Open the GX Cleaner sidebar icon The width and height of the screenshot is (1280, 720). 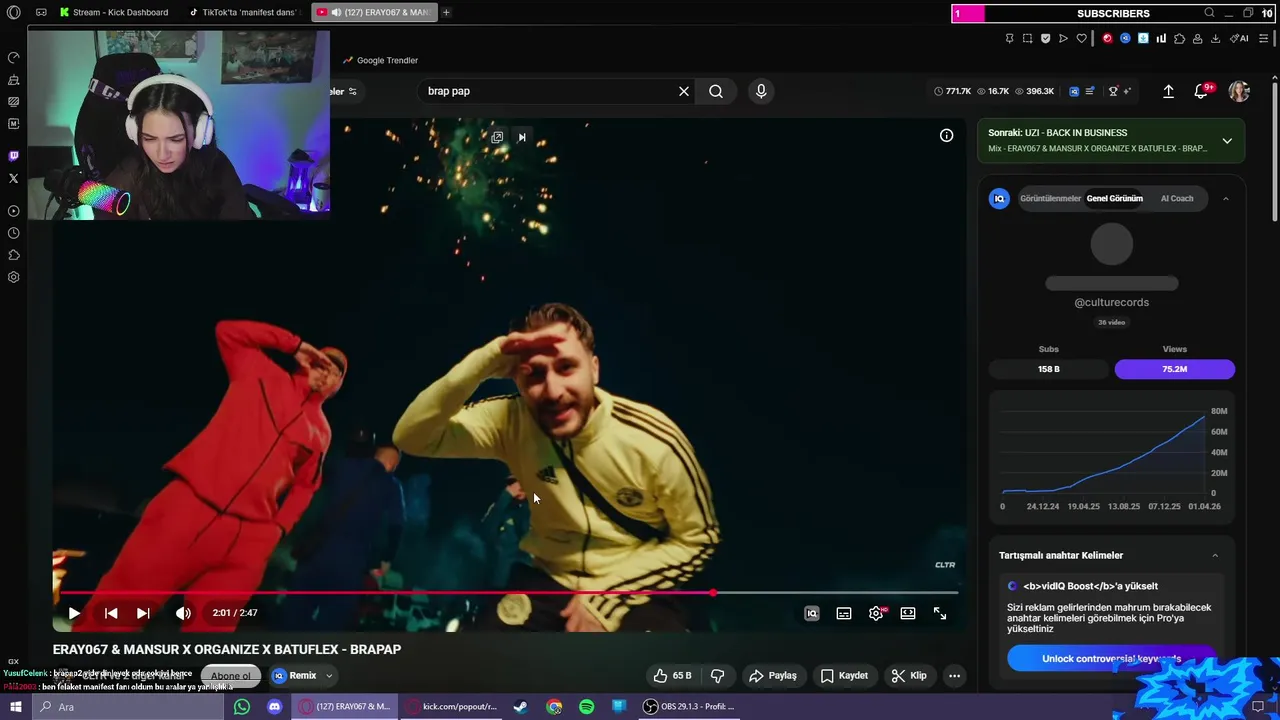(x=13, y=79)
